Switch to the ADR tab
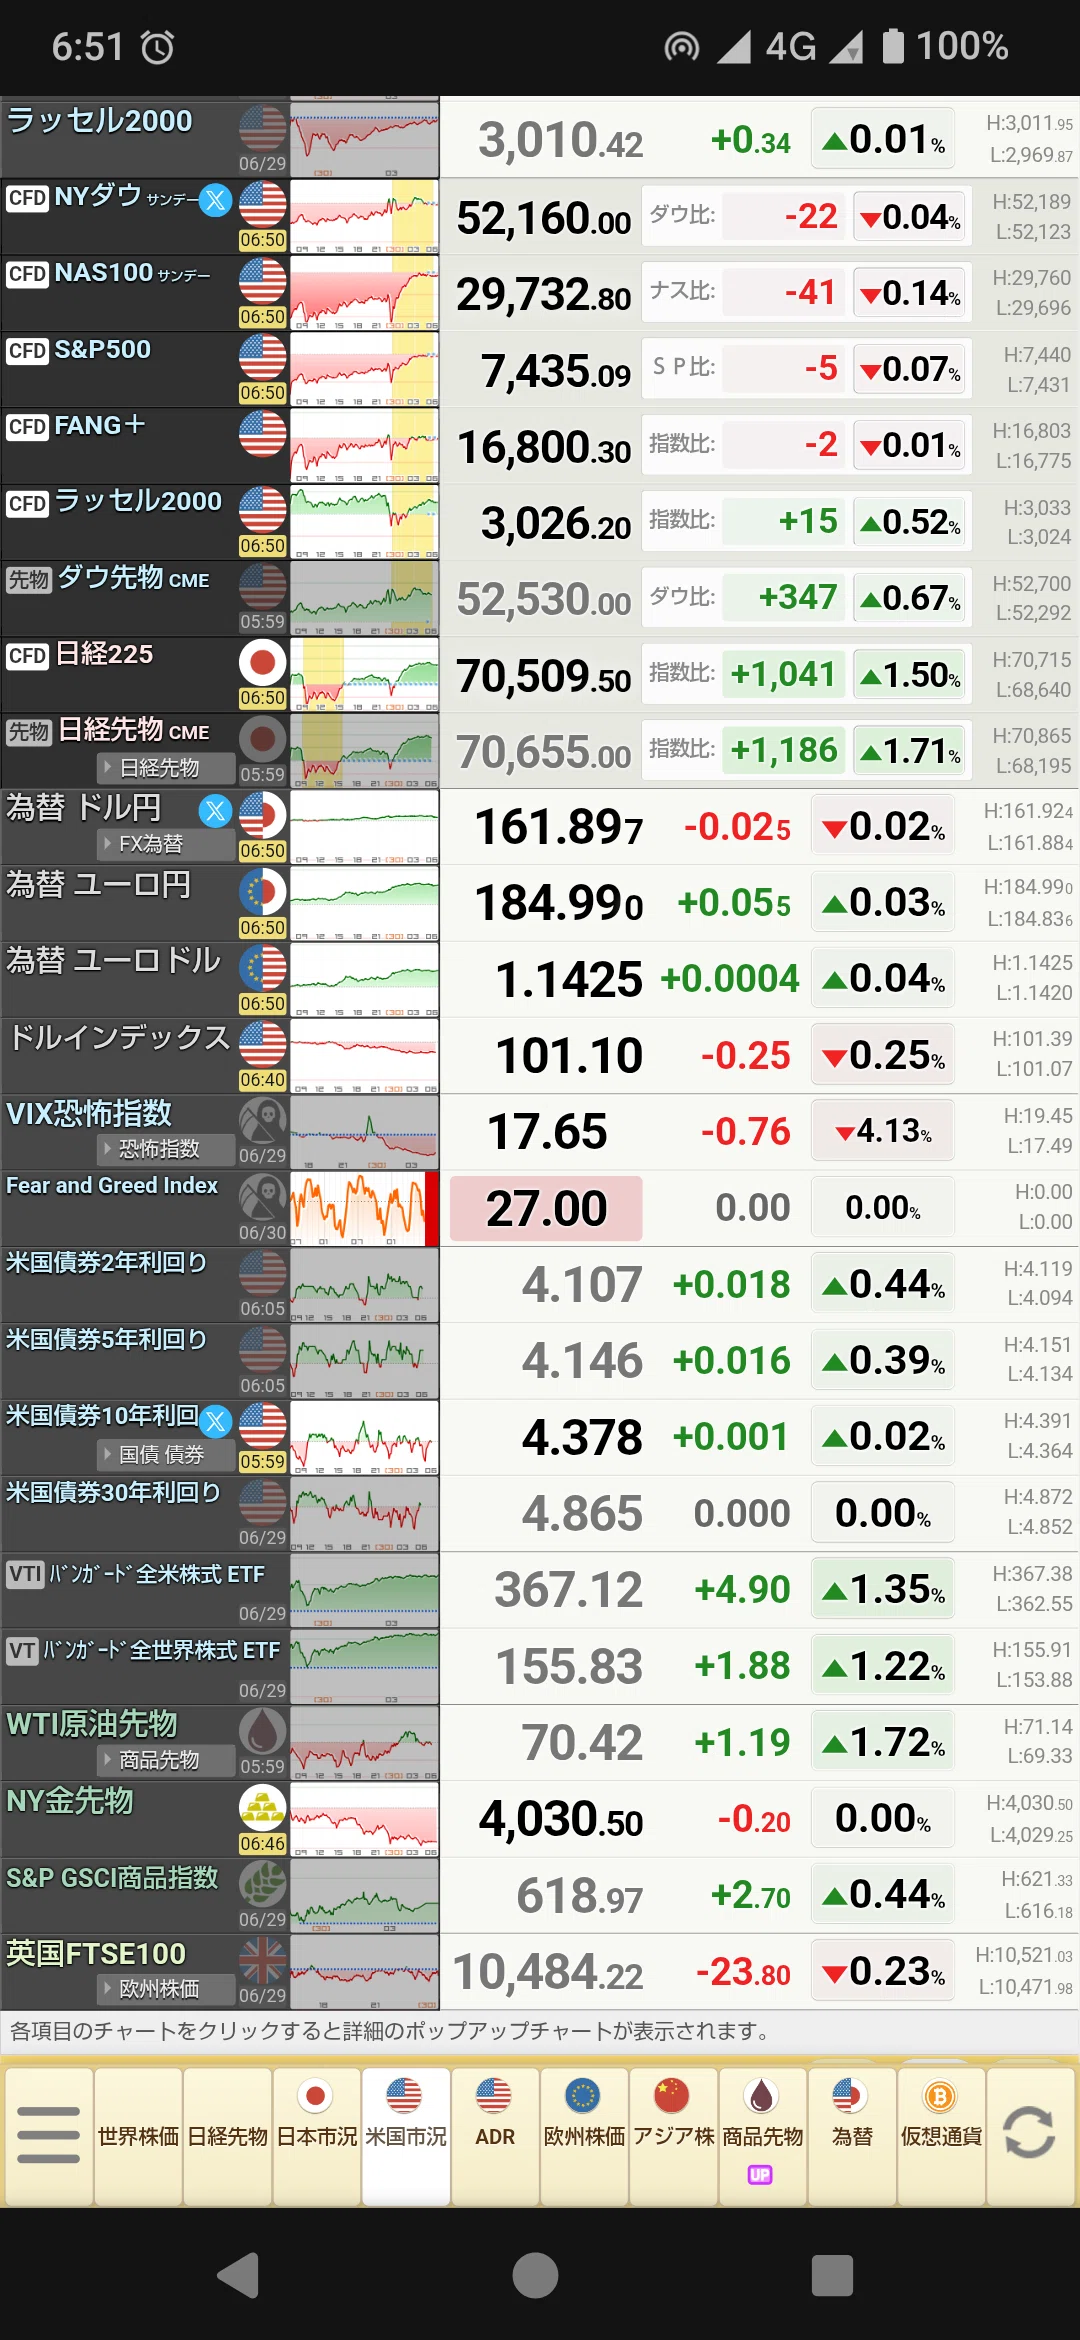 [495, 2135]
